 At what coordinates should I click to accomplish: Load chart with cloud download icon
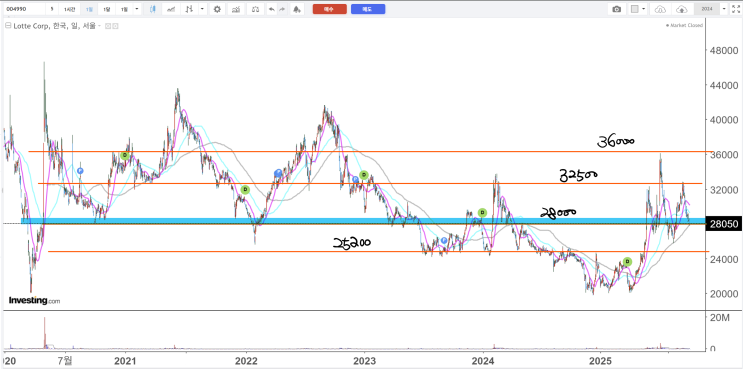coord(661,9)
